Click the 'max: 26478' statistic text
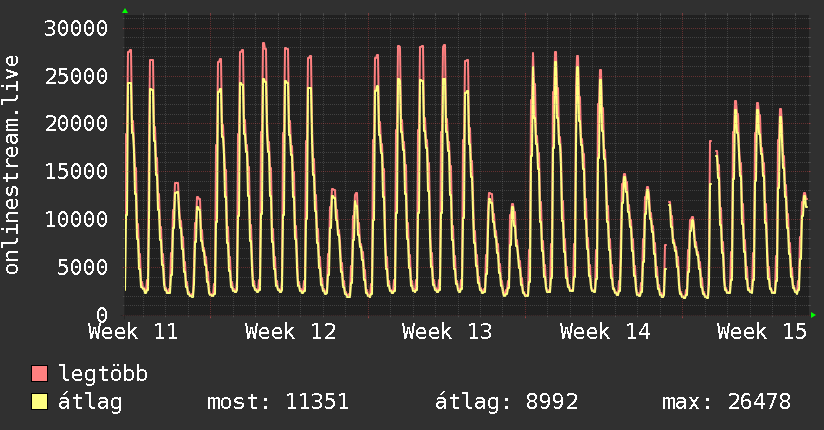824x430 pixels. 726,403
